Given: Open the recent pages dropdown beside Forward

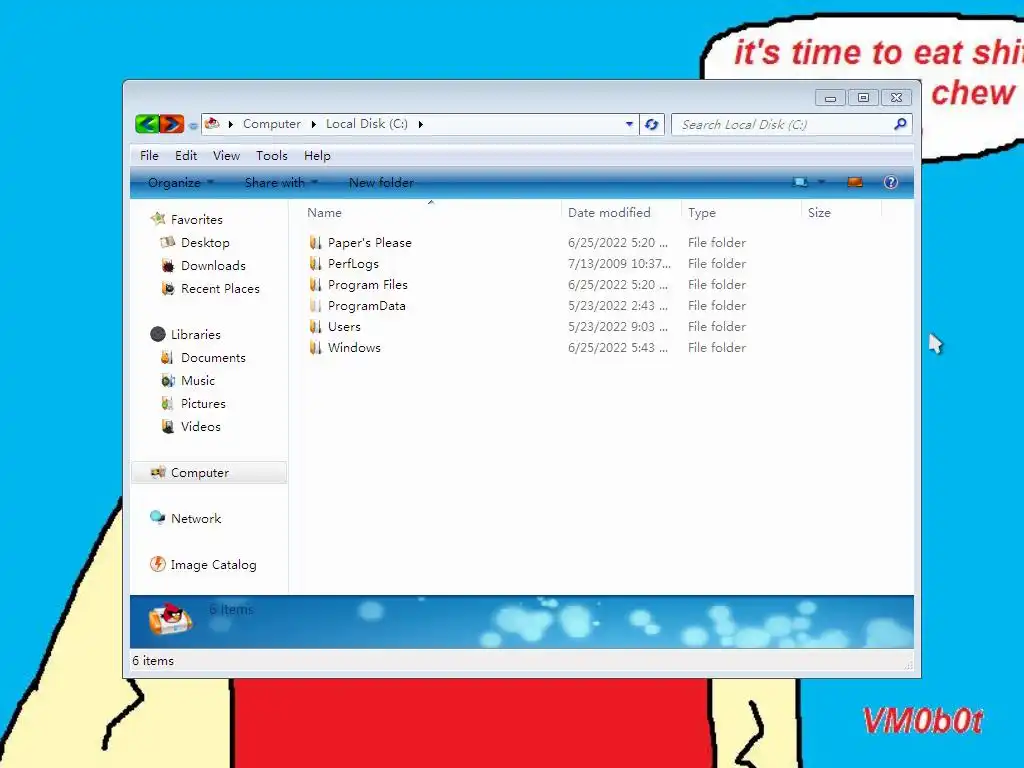Looking at the screenshot, I should tap(193, 125).
